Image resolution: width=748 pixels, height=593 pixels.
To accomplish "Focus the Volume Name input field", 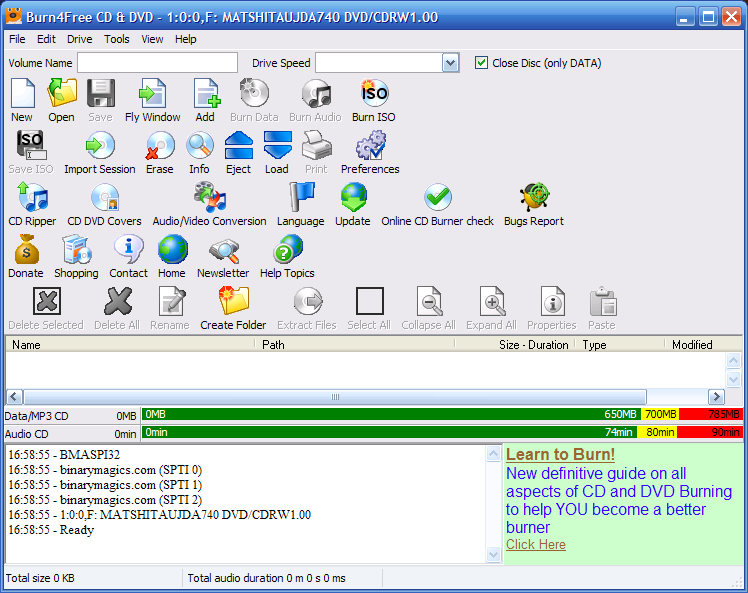I will [157, 62].
